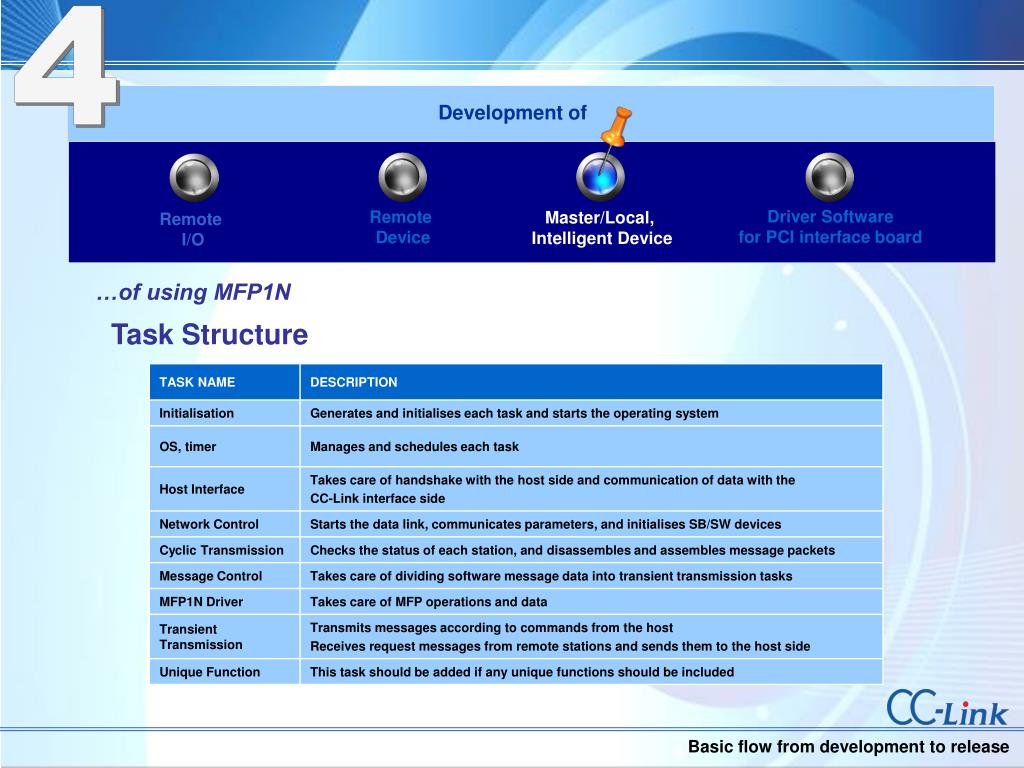This screenshot has height=768, width=1024.
Task: Click description "This task should be added if any unique functions"
Action: pyautogui.click(x=591, y=672)
